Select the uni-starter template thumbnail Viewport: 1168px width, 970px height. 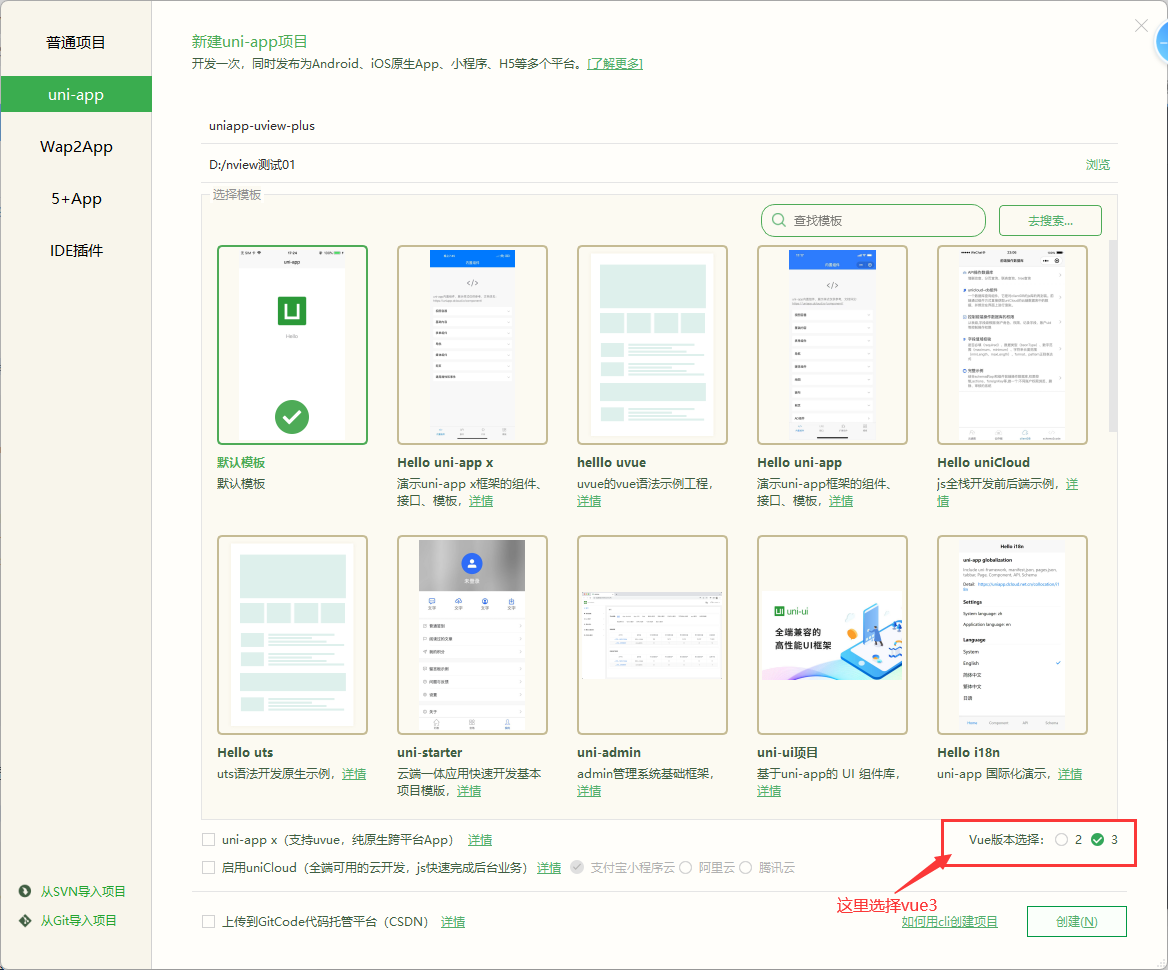[472, 635]
